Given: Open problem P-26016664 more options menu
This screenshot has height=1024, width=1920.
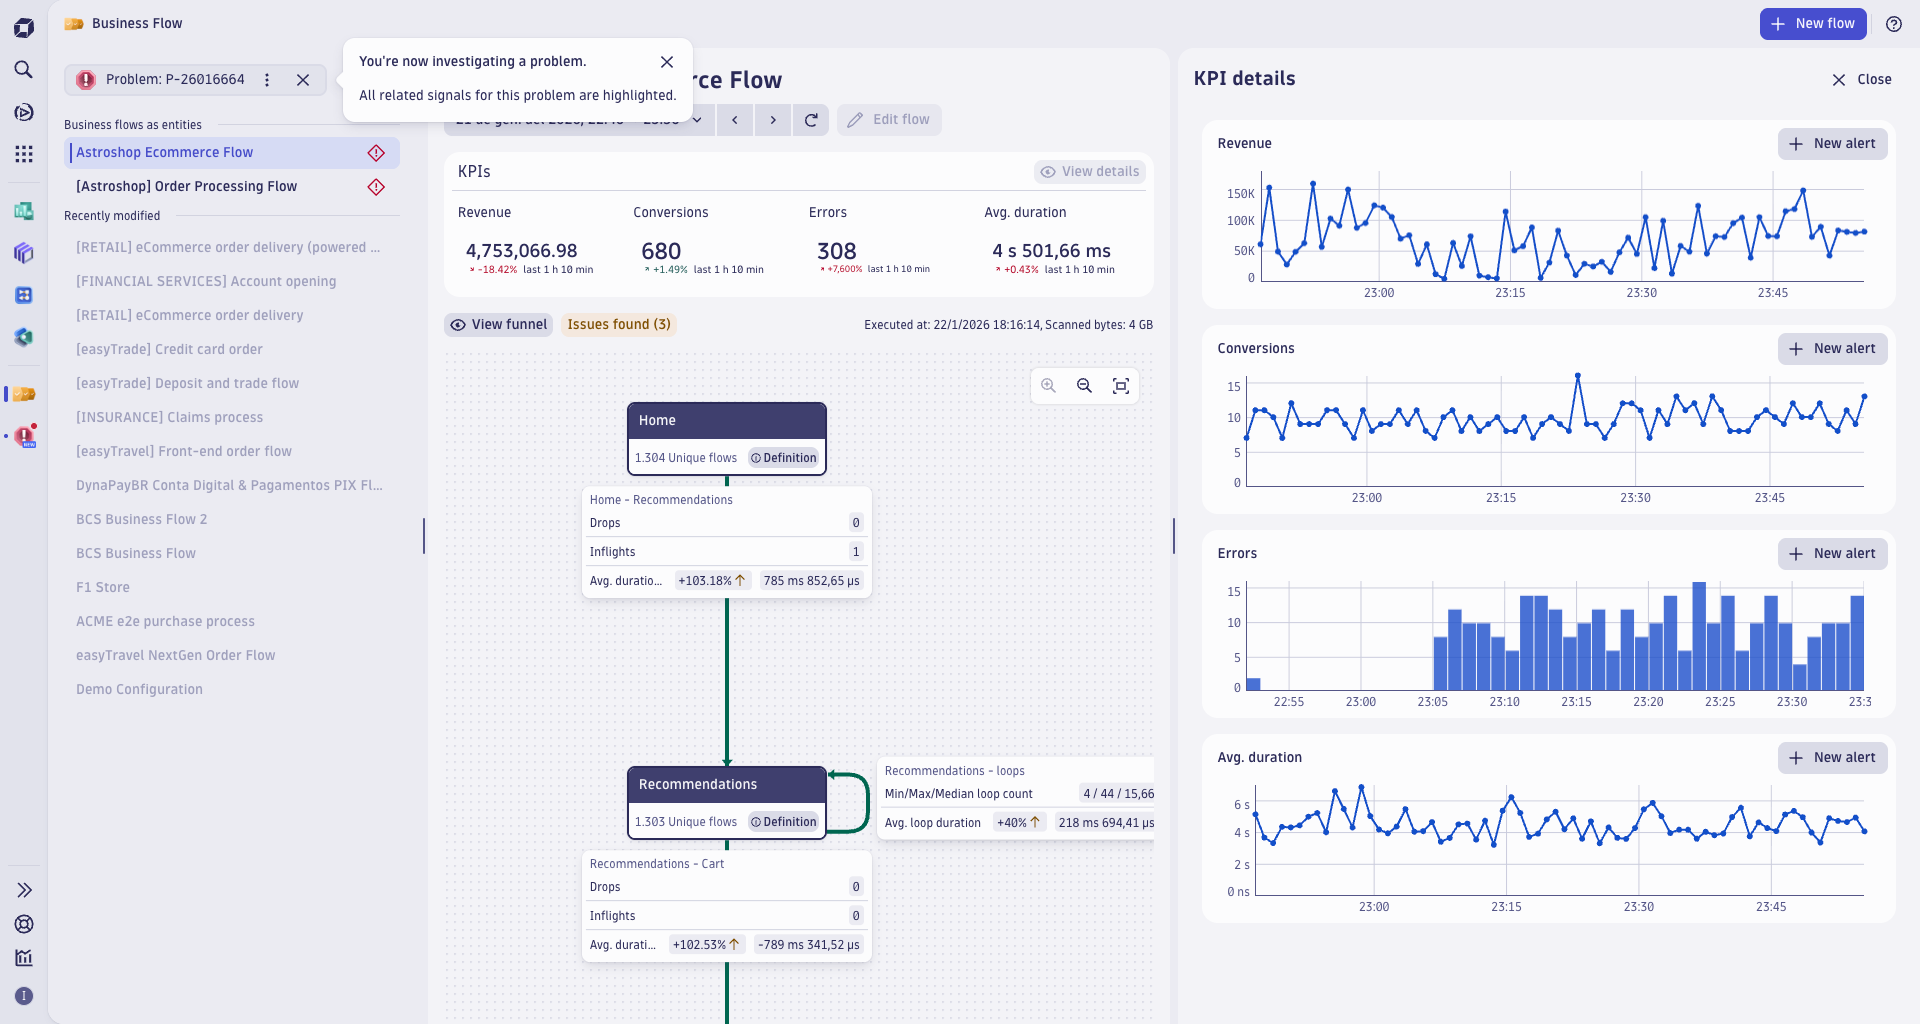Looking at the screenshot, I should click(x=267, y=80).
